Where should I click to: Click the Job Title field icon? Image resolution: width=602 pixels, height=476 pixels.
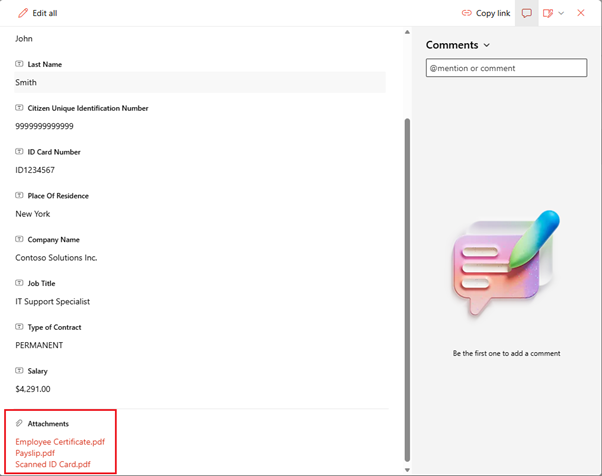click(x=19, y=283)
